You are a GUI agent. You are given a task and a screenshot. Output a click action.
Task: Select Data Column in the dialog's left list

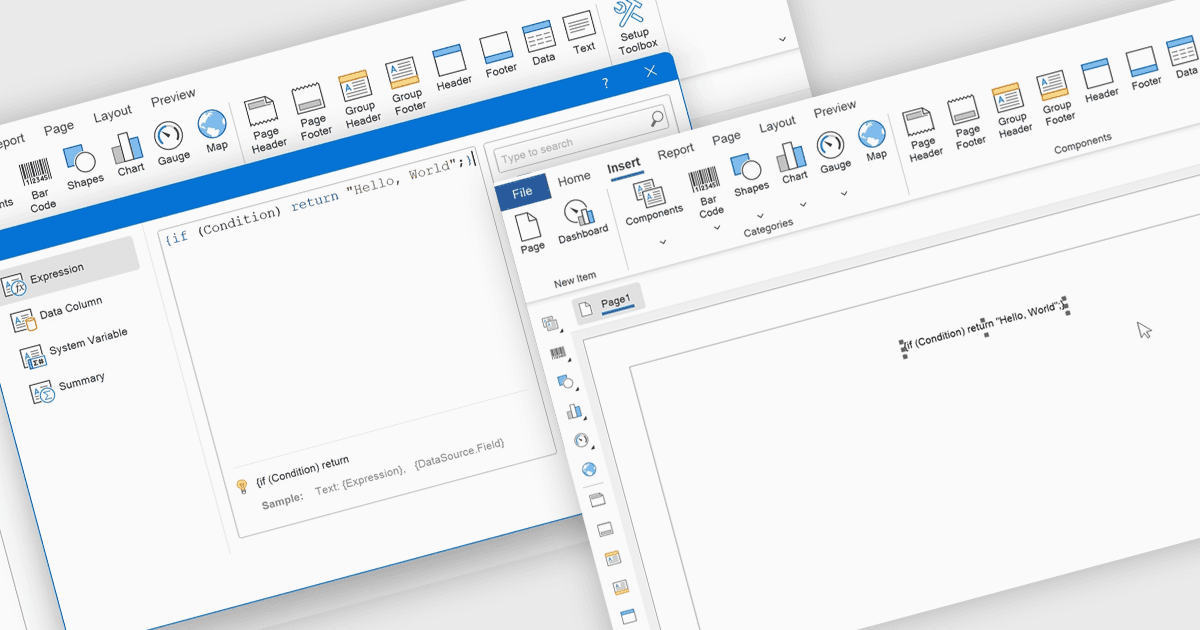(56, 312)
